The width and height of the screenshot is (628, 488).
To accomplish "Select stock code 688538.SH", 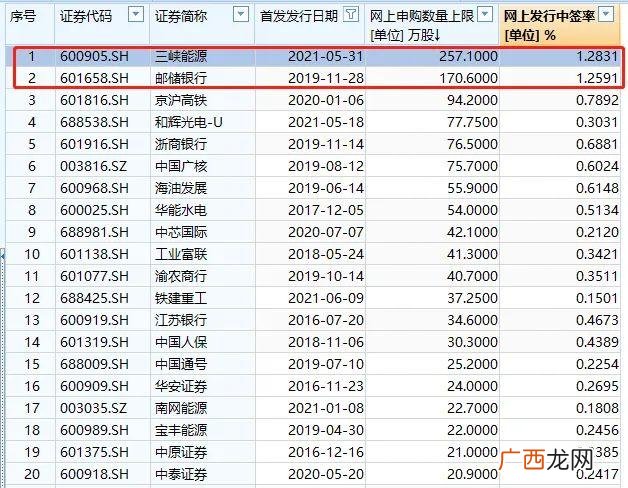I will tap(95, 122).
